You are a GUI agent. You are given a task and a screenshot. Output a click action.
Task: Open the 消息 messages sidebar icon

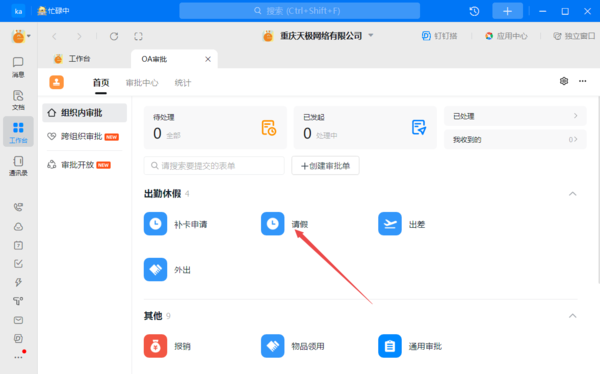pyautogui.click(x=18, y=67)
